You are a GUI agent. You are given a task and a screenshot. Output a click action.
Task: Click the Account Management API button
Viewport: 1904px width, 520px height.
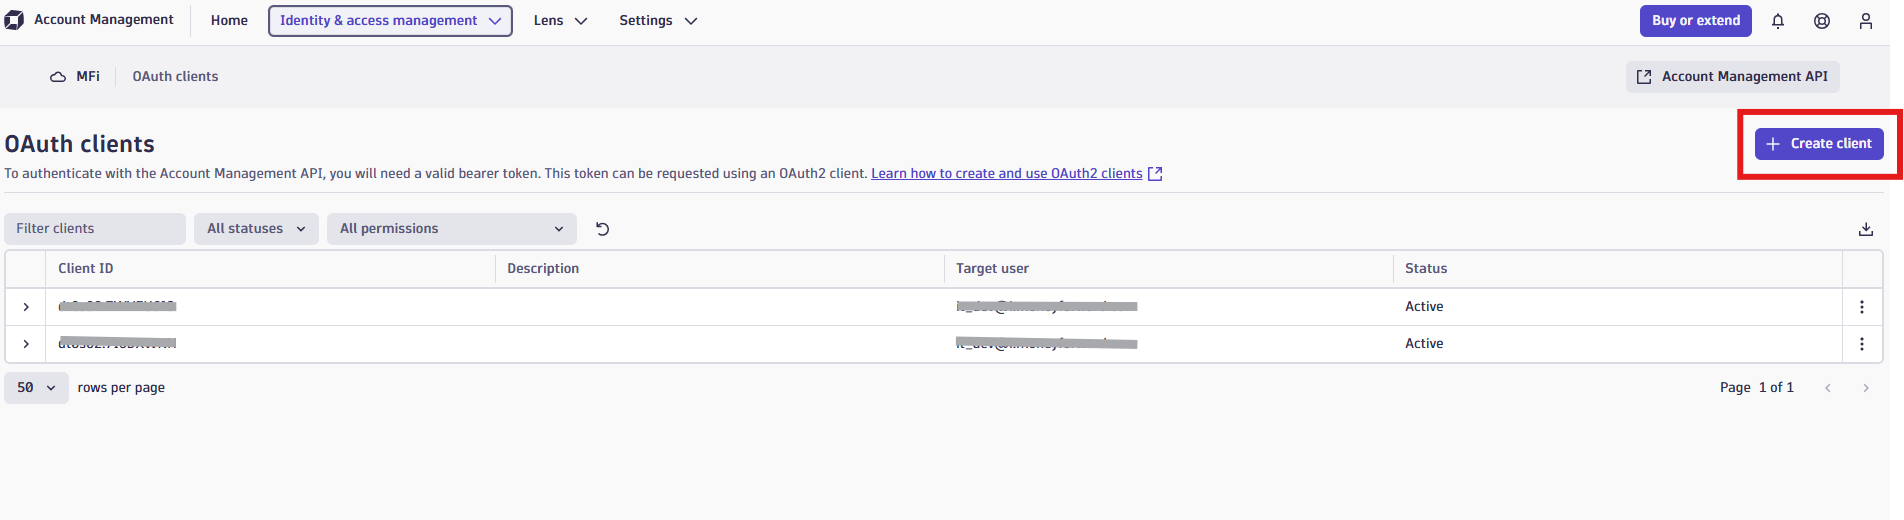pos(1732,77)
